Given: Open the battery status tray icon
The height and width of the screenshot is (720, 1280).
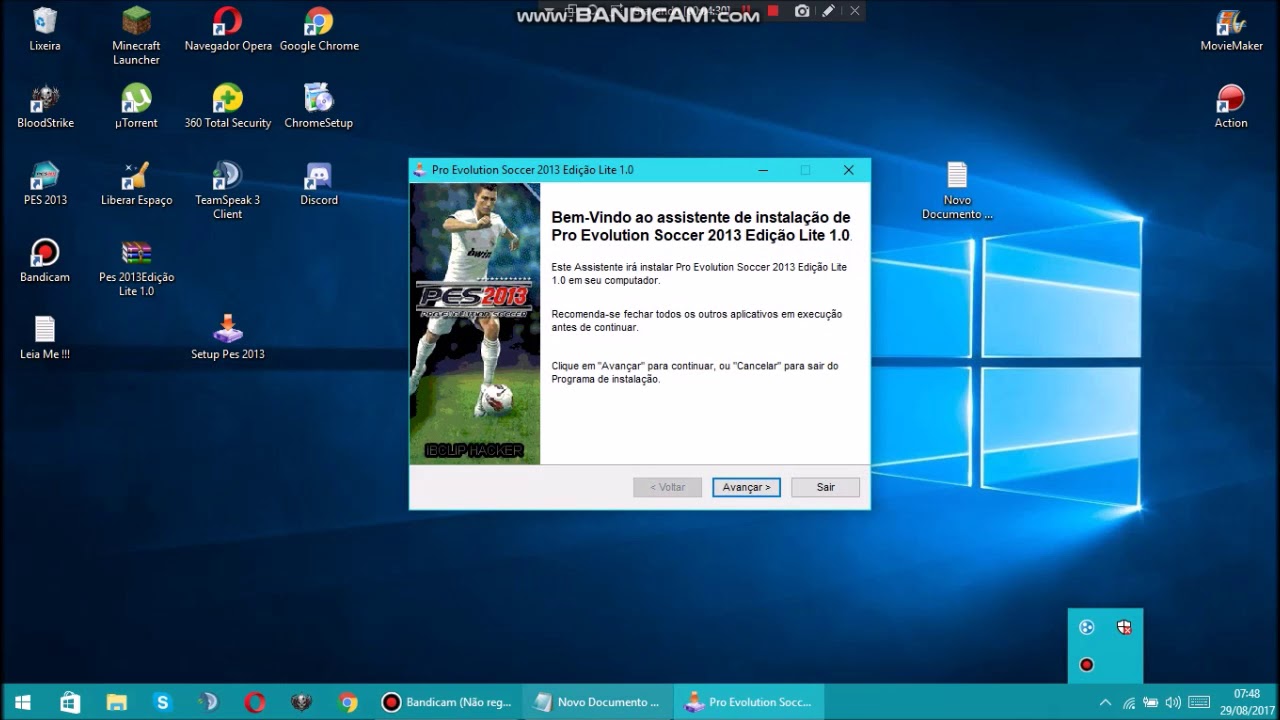Looking at the screenshot, I should coord(1150,702).
